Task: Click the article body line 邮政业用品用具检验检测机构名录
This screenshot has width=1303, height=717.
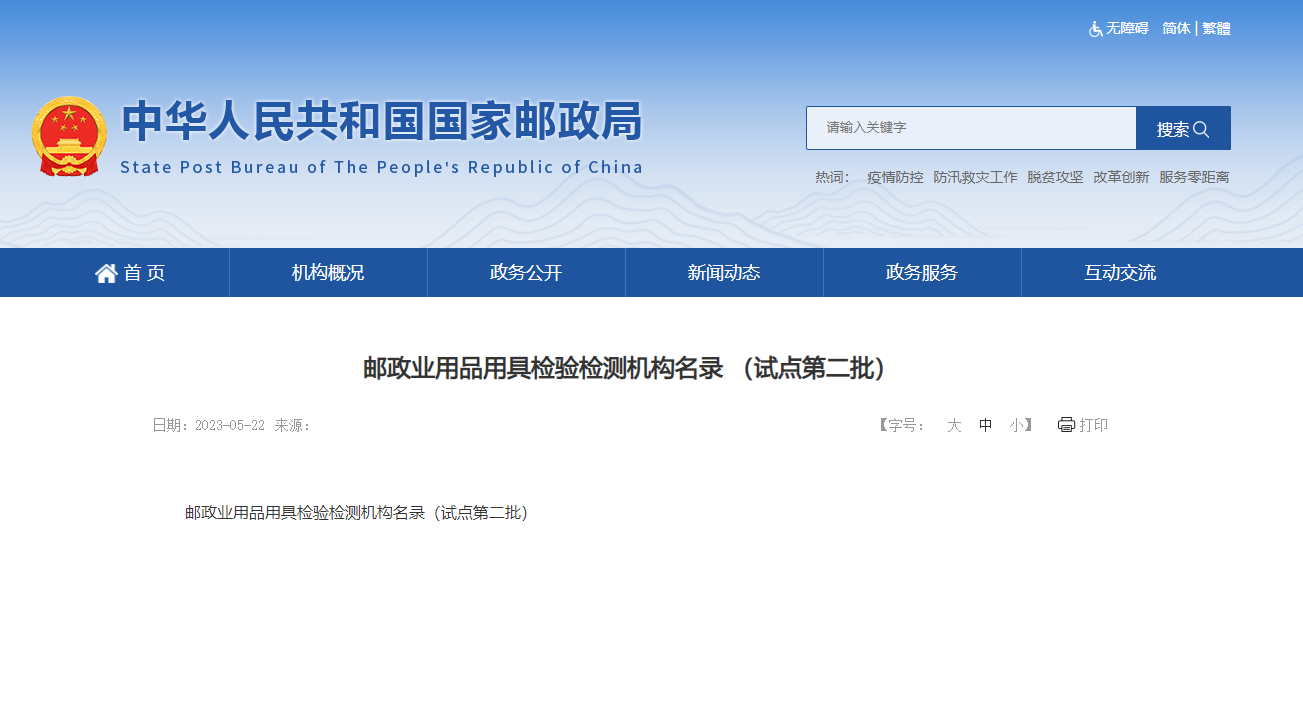Action: [356, 513]
